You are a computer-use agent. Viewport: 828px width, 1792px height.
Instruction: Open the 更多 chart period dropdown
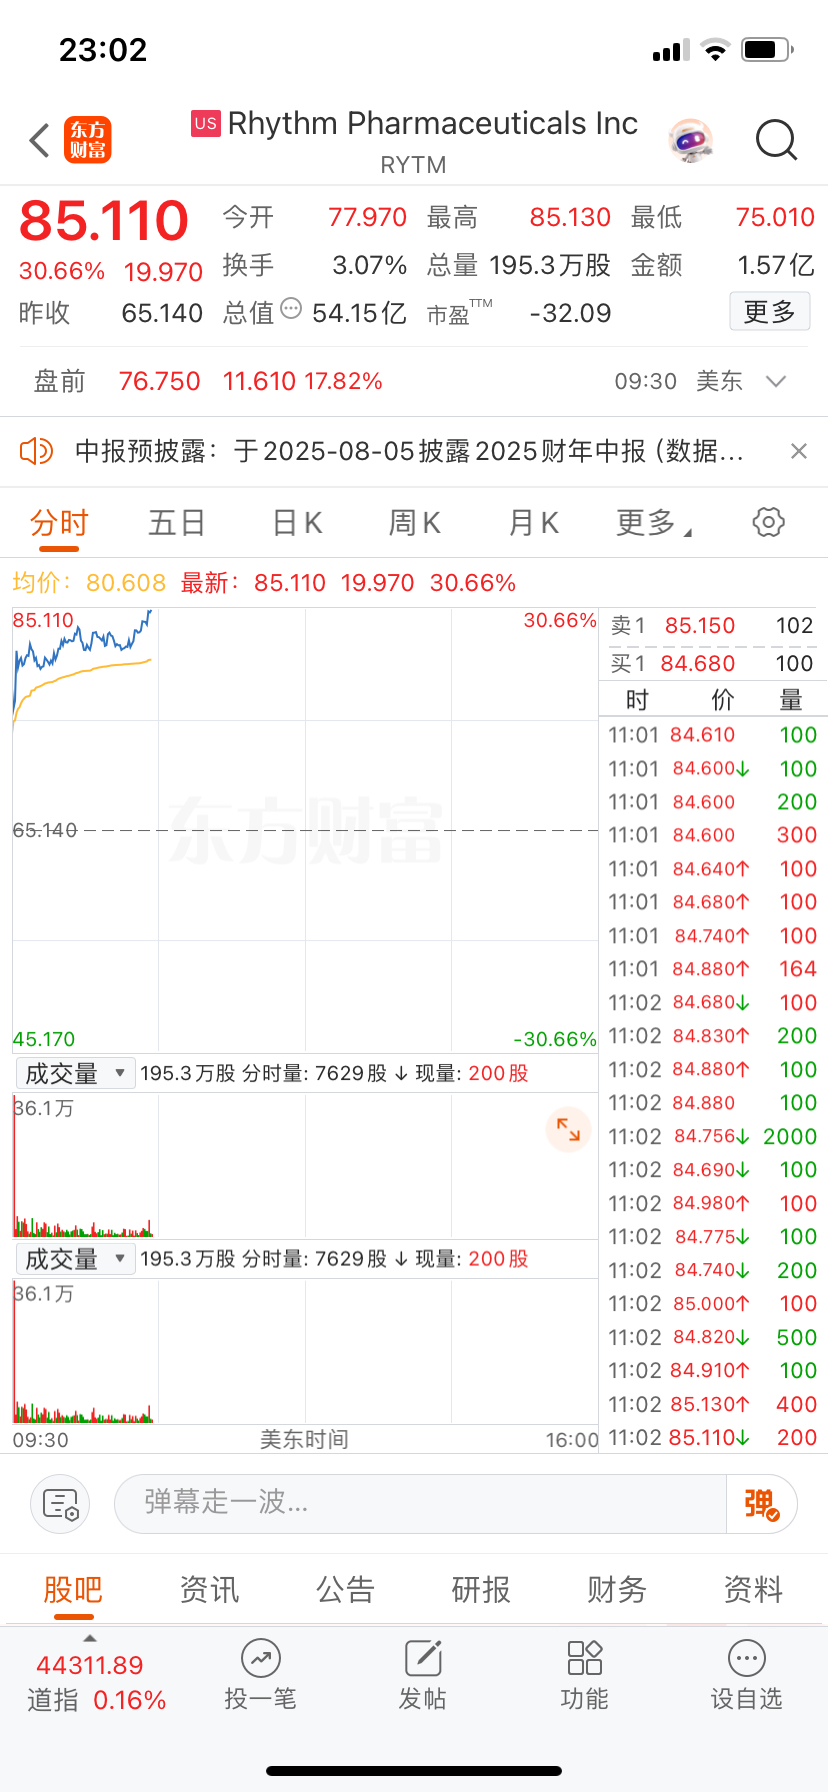pyautogui.click(x=653, y=523)
